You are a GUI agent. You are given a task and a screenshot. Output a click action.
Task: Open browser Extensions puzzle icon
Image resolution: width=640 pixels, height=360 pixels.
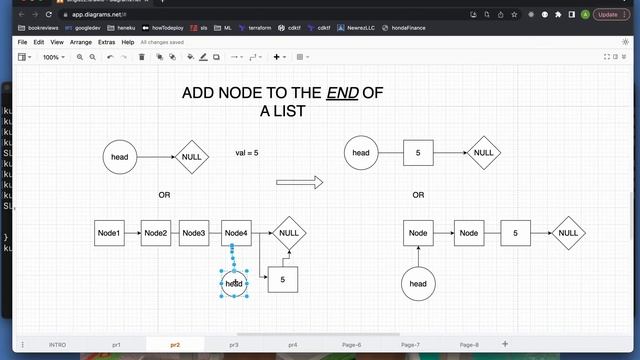click(x=558, y=14)
